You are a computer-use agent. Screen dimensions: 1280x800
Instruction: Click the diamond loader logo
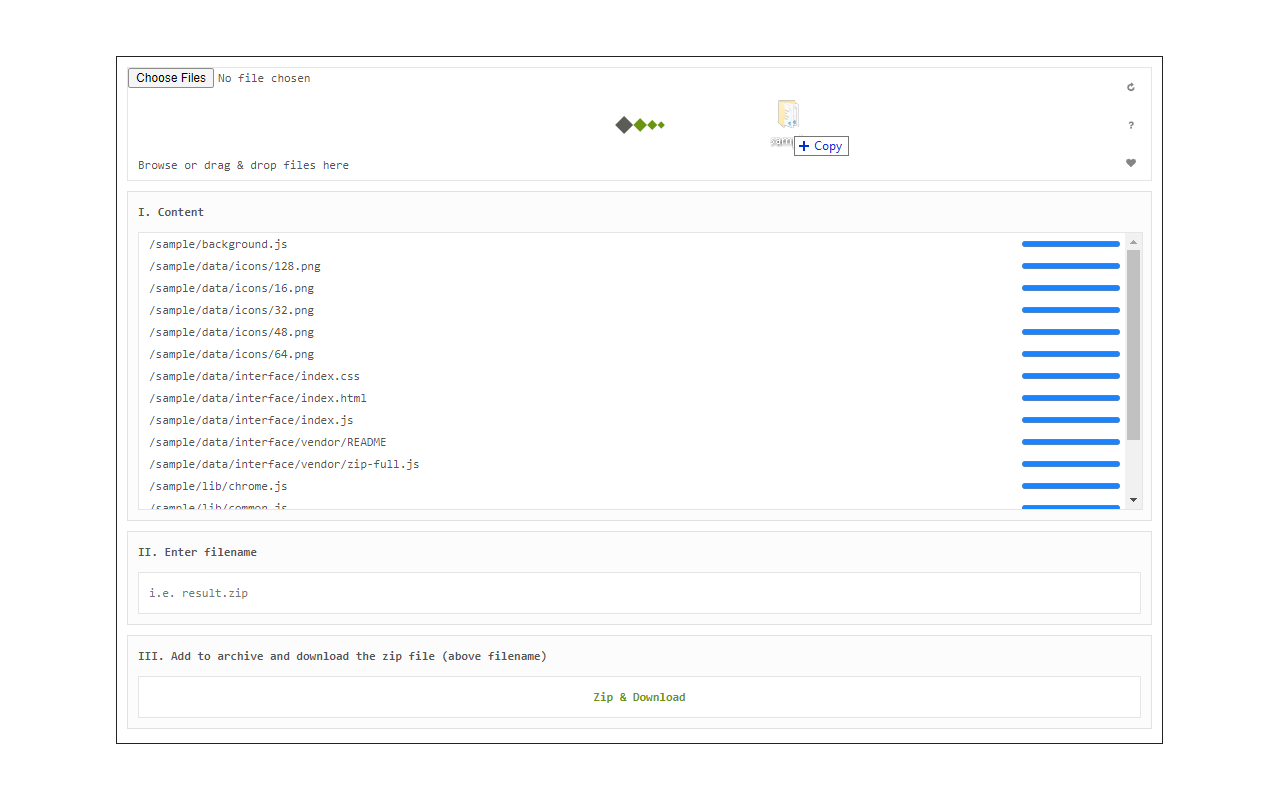[639, 125]
